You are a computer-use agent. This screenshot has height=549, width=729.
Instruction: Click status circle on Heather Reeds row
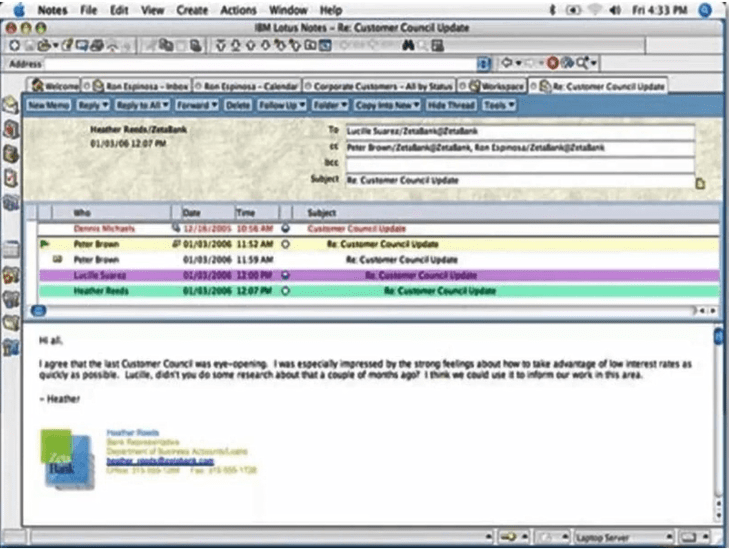(286, 291)
